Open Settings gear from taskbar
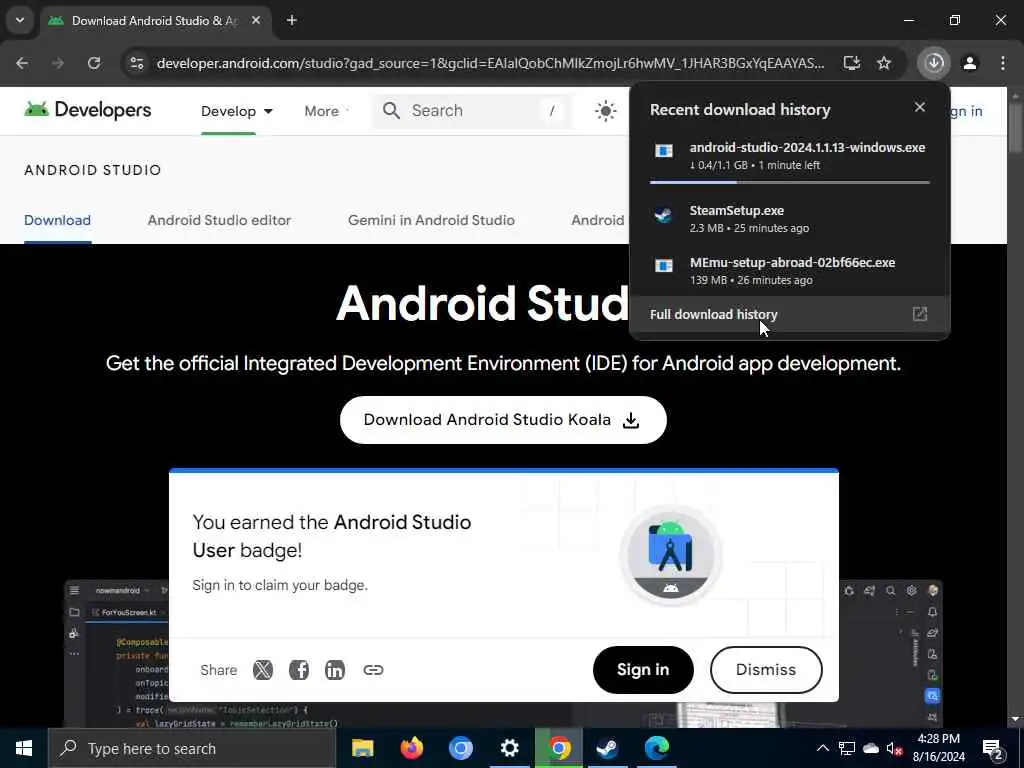The width and height of the screenshot is (1024, 768). (509, 748)
